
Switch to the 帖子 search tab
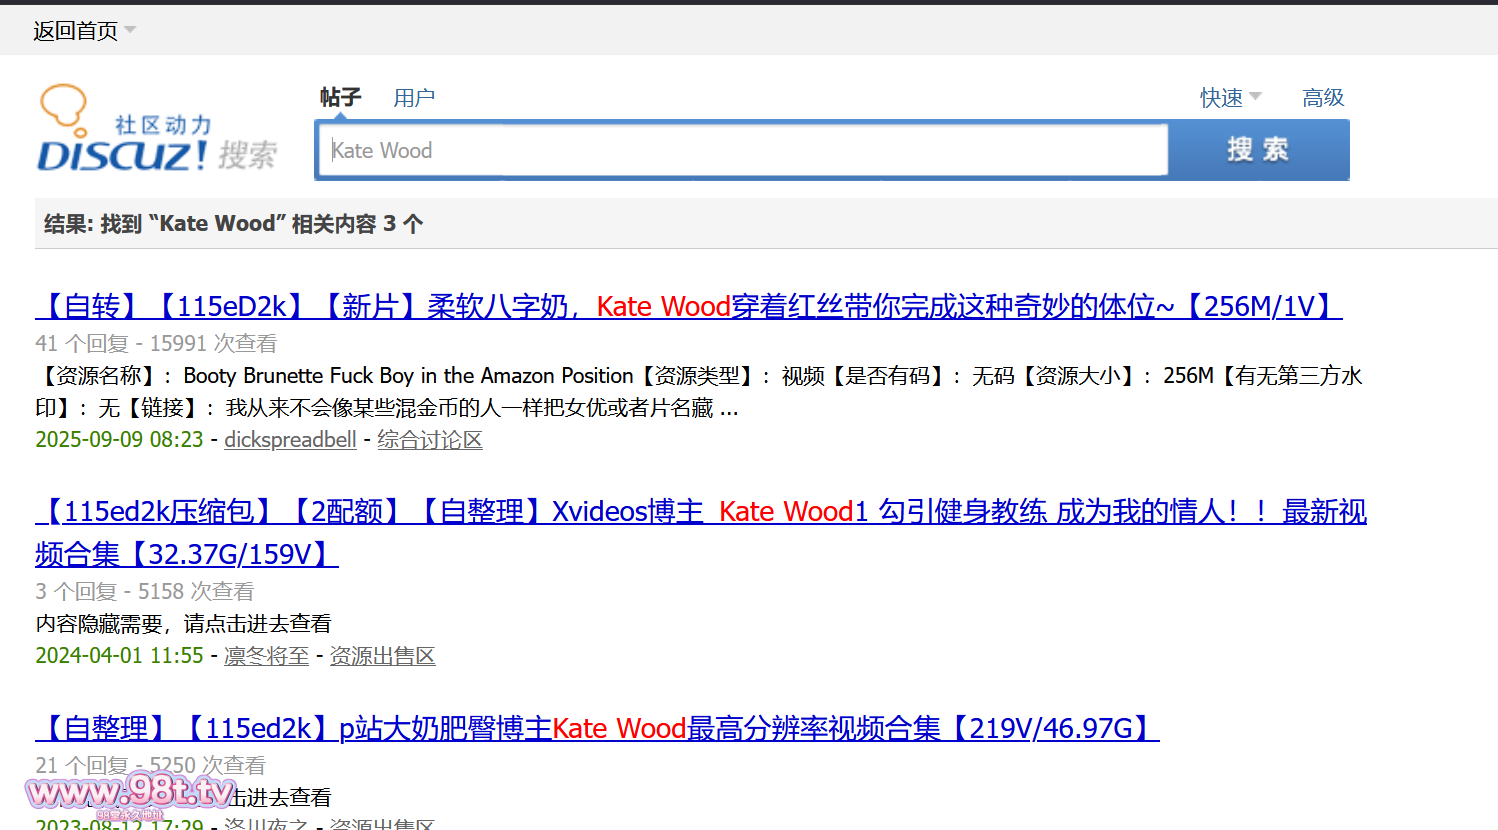pyautogui.click(x=340, y=97)
